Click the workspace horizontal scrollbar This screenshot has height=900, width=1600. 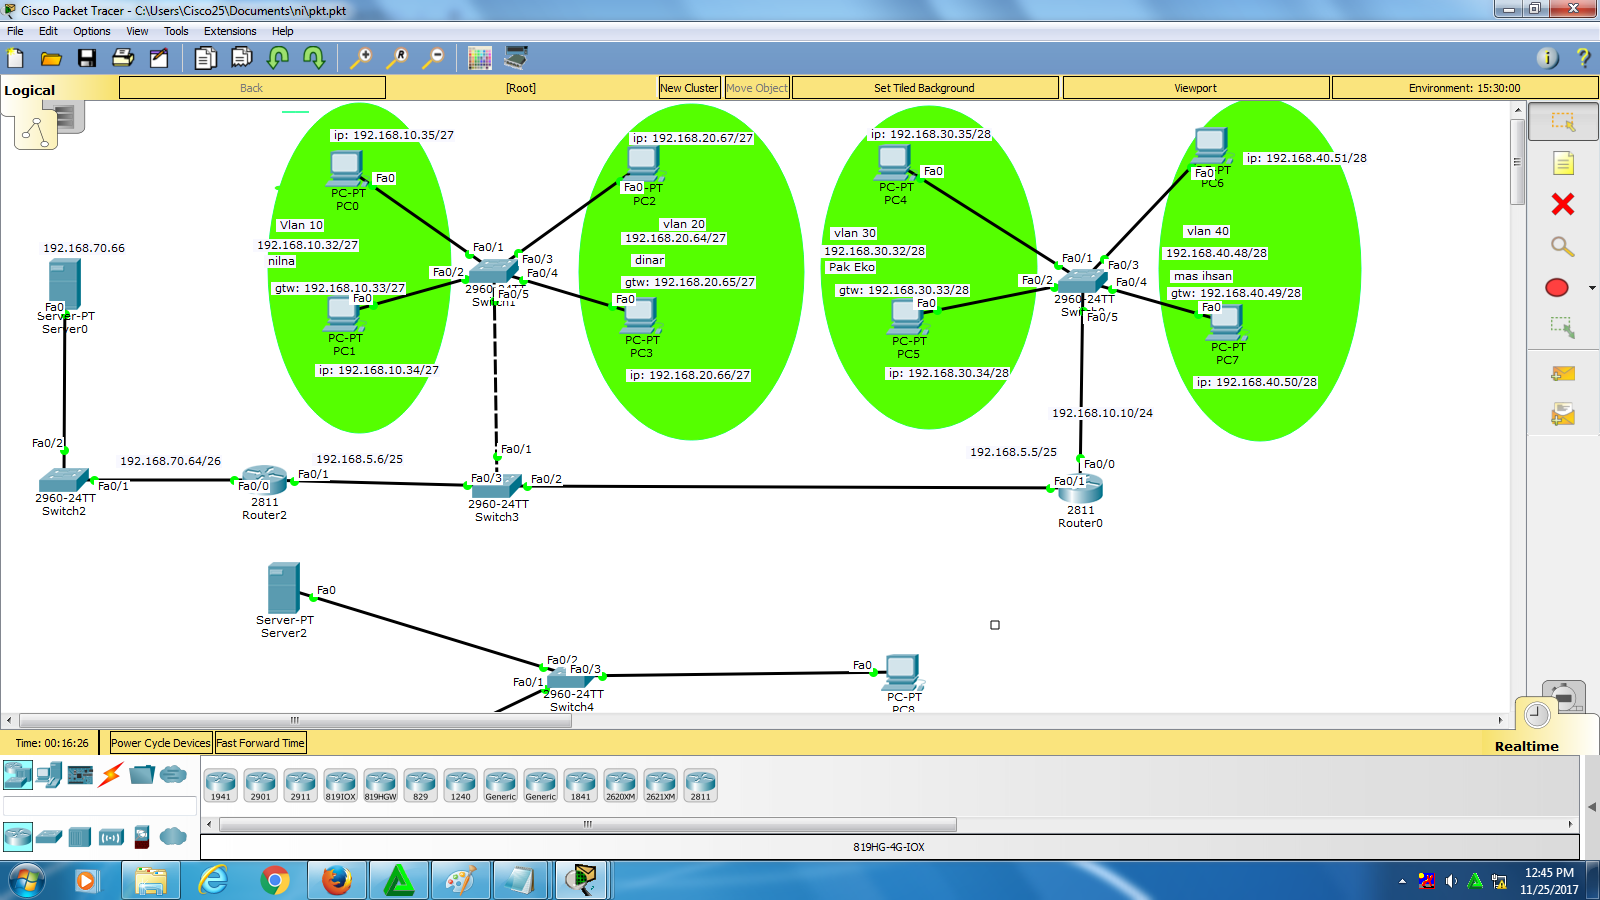294,719
